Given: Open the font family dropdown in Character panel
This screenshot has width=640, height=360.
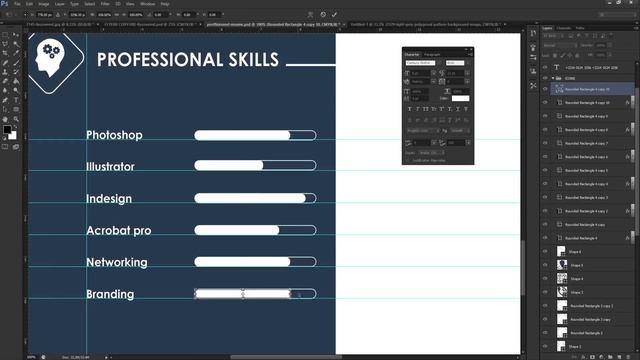Looking at the screenshot, I should point(421,63).
